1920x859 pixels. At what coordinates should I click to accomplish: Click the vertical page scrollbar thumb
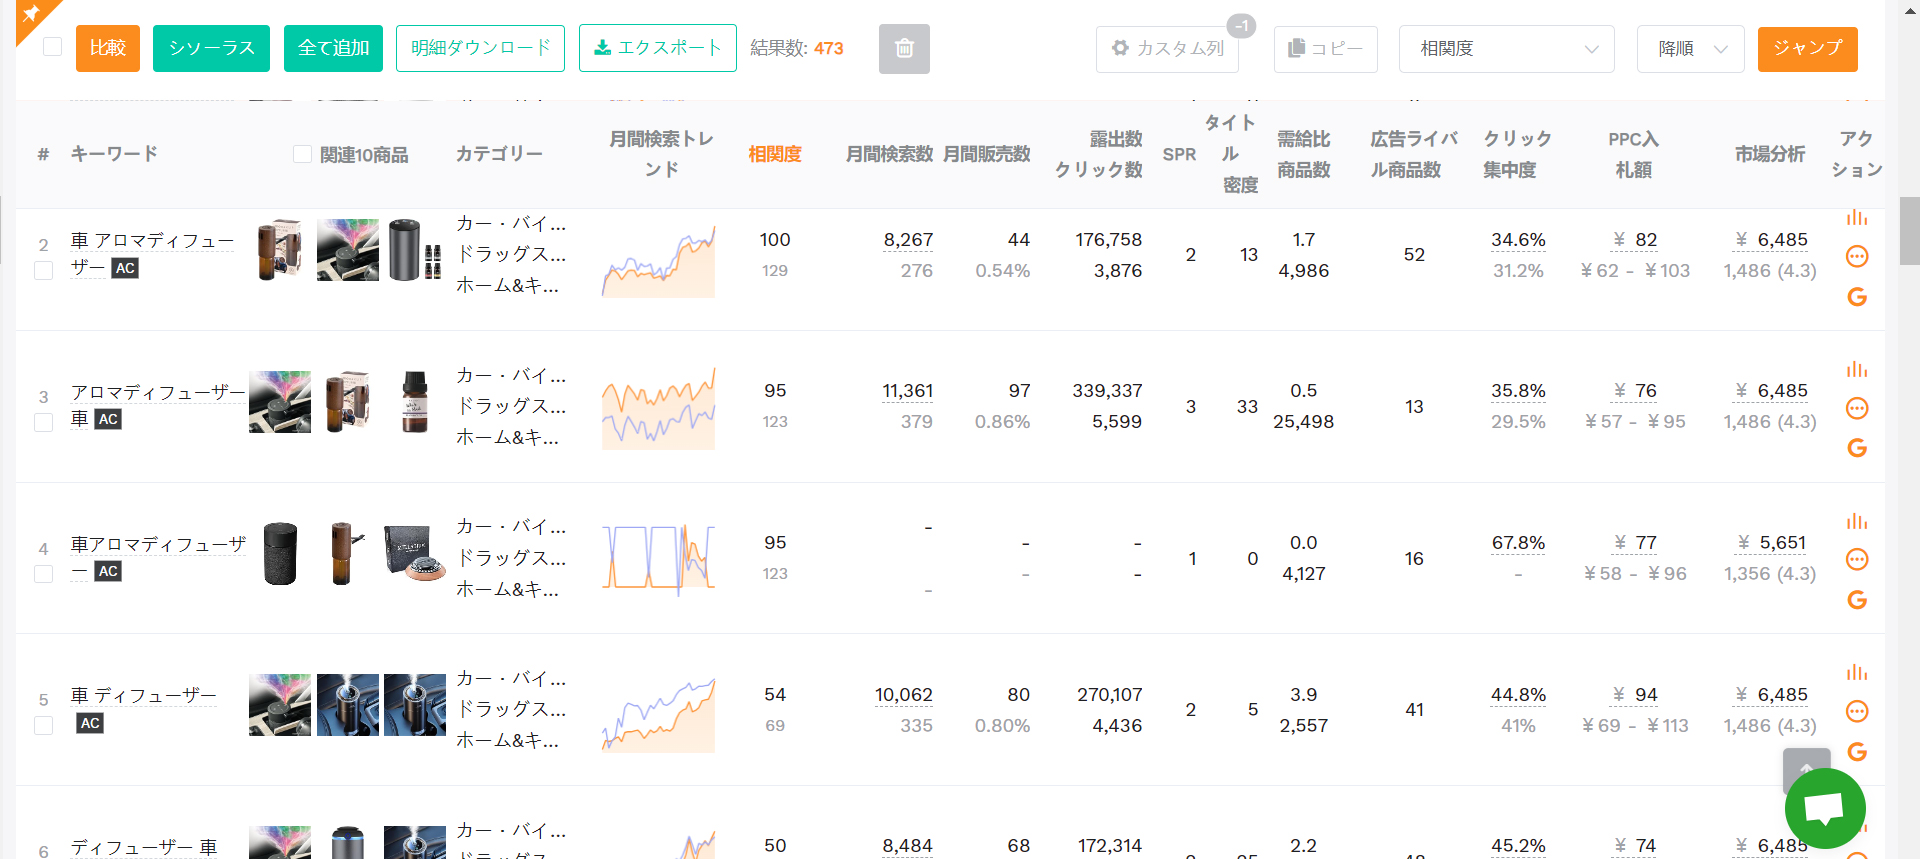pyautogui.click(x=1910, y=231)
